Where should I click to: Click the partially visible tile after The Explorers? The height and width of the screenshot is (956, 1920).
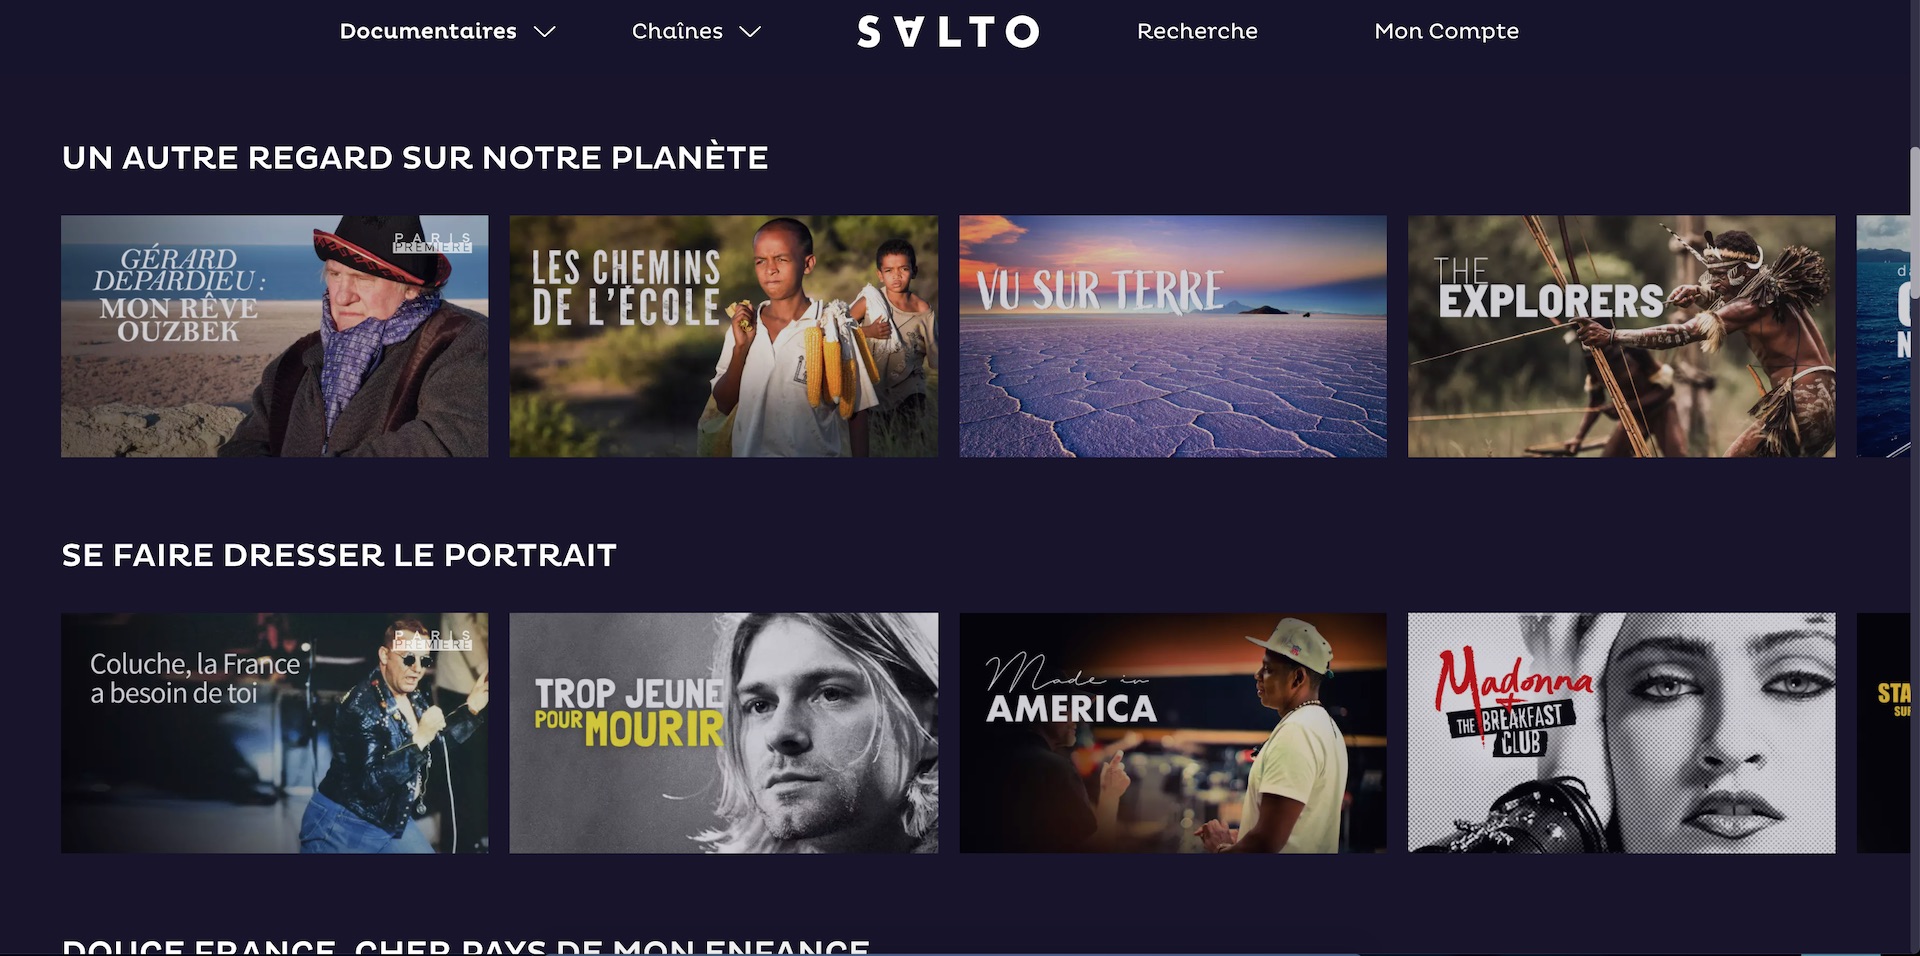[x=1883, y=336]
